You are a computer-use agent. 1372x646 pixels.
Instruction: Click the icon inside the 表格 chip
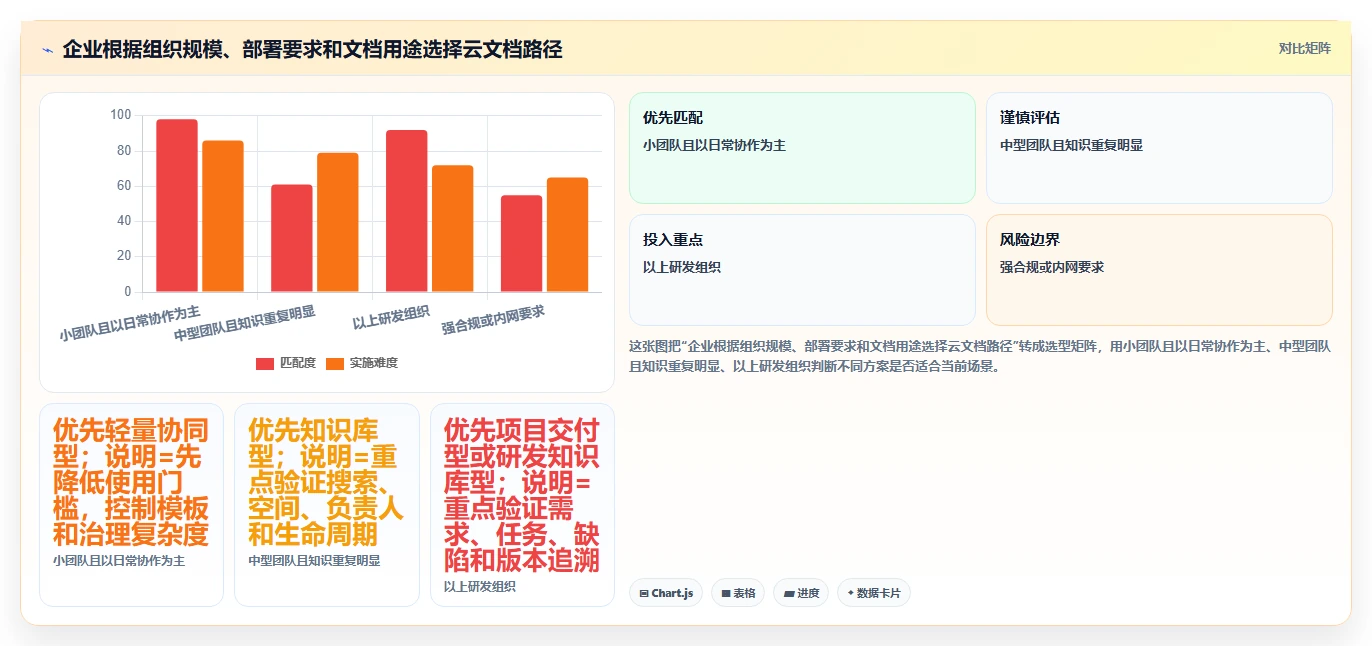tap(726, 594)
